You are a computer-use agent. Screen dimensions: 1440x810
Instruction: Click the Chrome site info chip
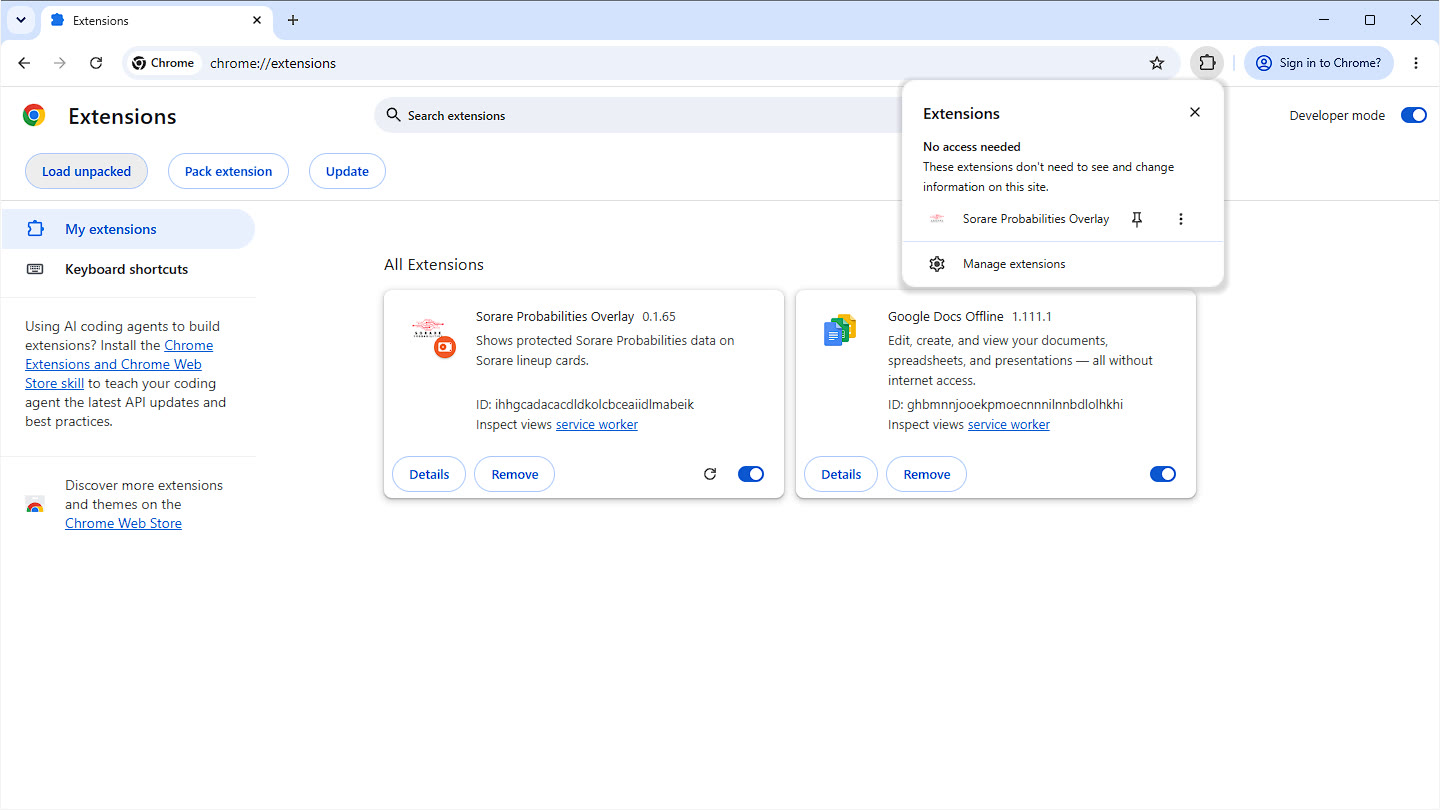[163, 63]
